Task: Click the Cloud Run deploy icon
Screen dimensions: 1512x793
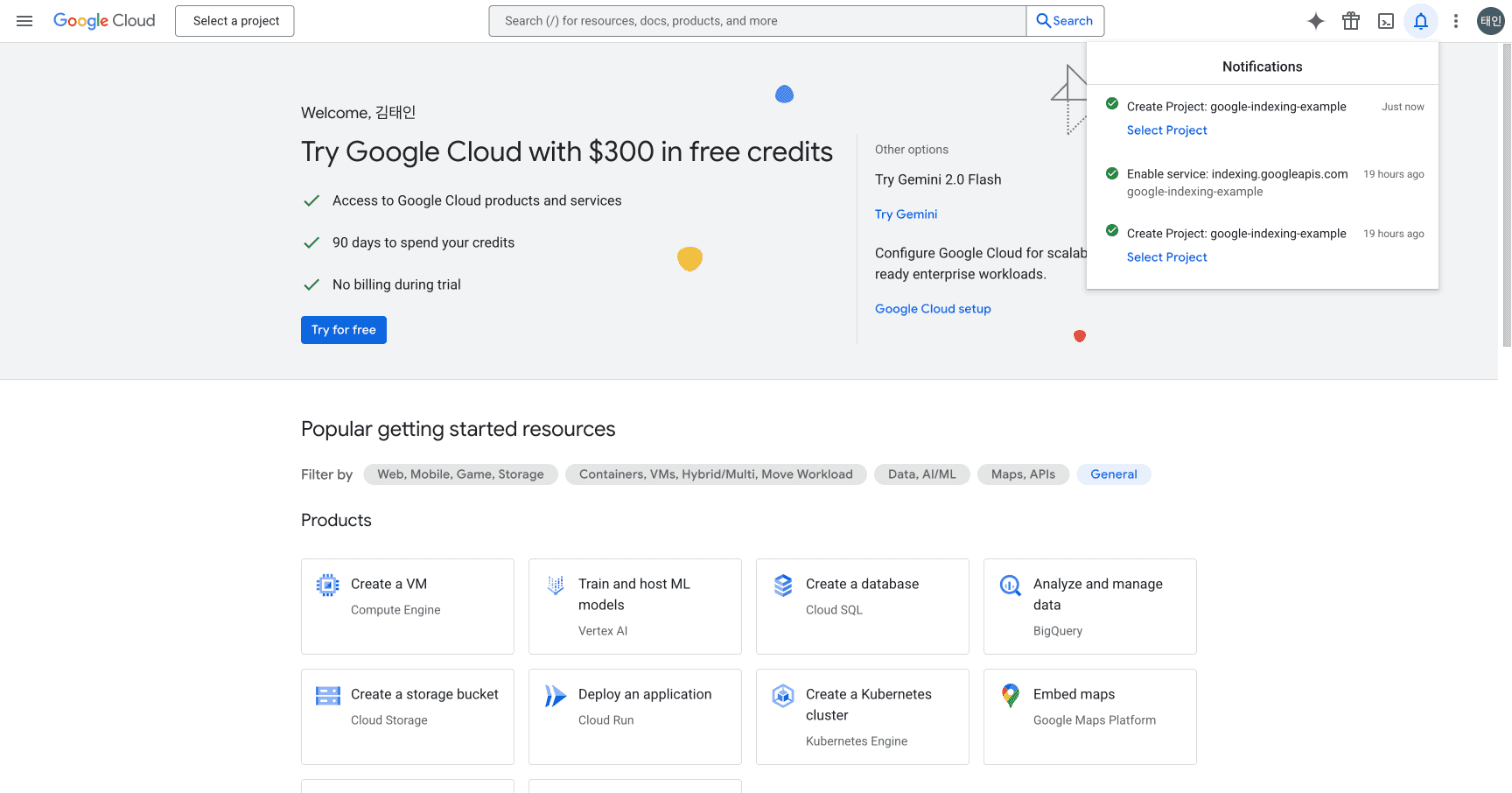Action: point(555,696)
